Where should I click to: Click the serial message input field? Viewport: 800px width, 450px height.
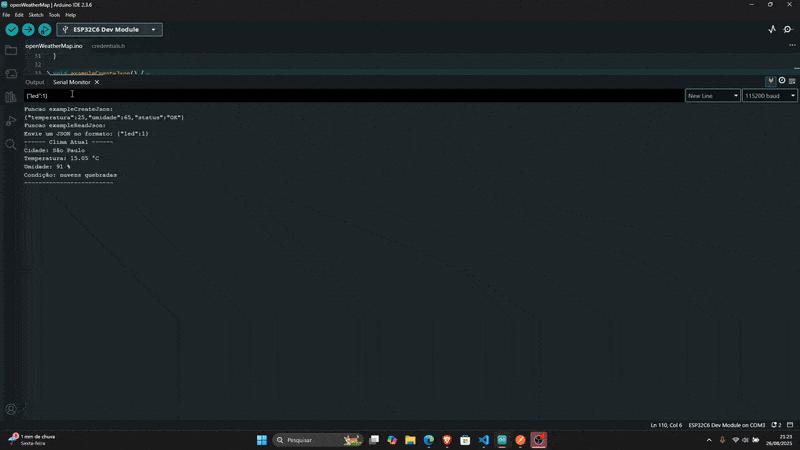tap(350, 96)
